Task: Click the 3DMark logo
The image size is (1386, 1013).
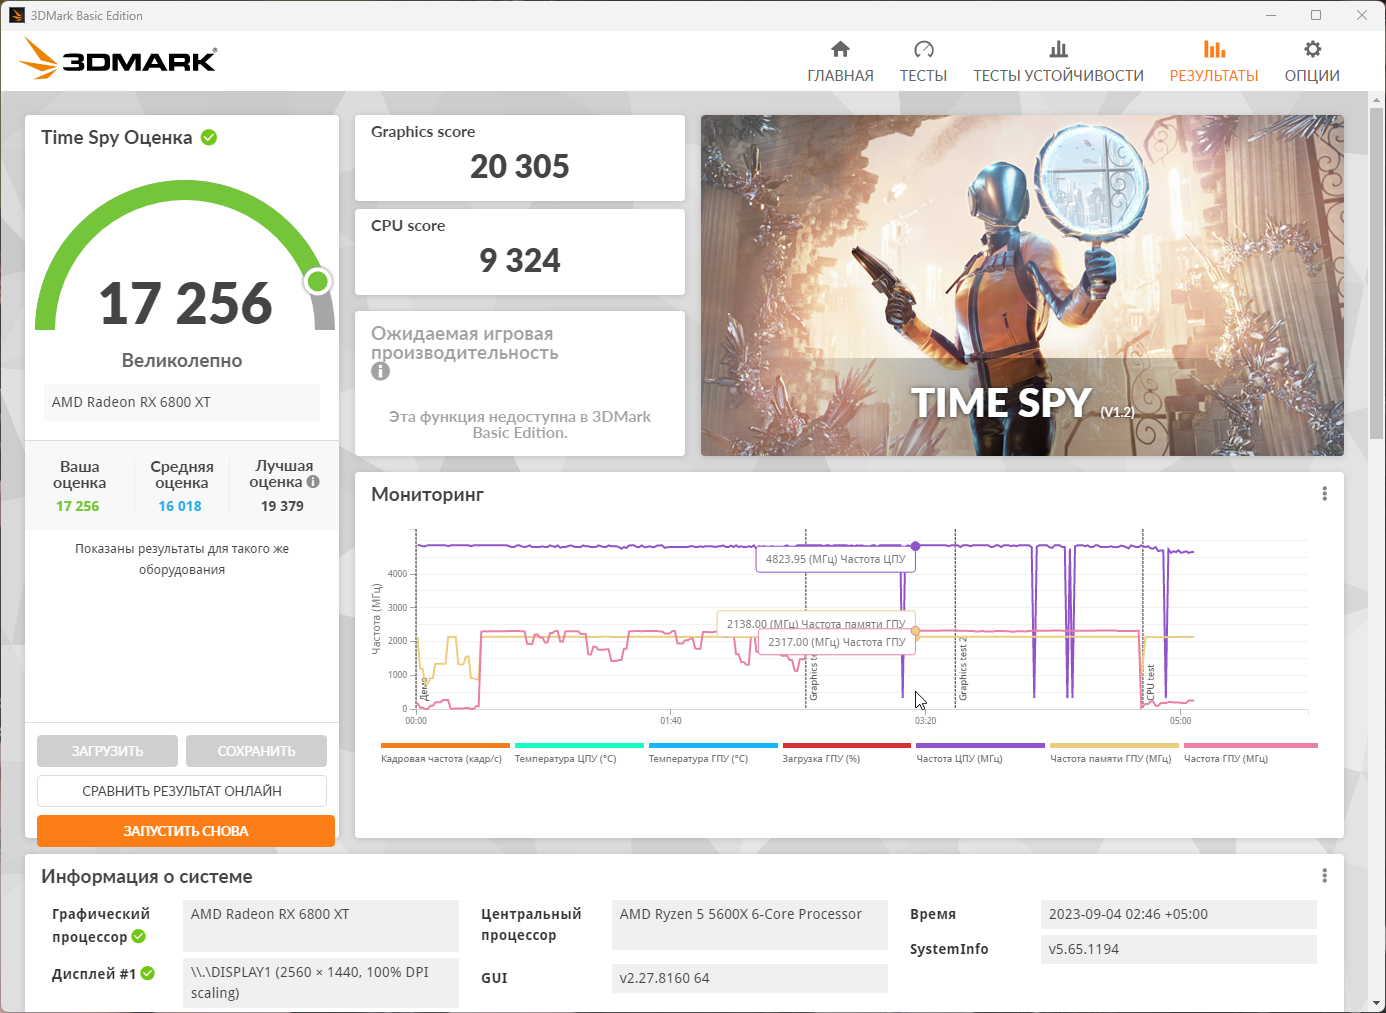Action: pyautogui.click(x=118, y=59)
